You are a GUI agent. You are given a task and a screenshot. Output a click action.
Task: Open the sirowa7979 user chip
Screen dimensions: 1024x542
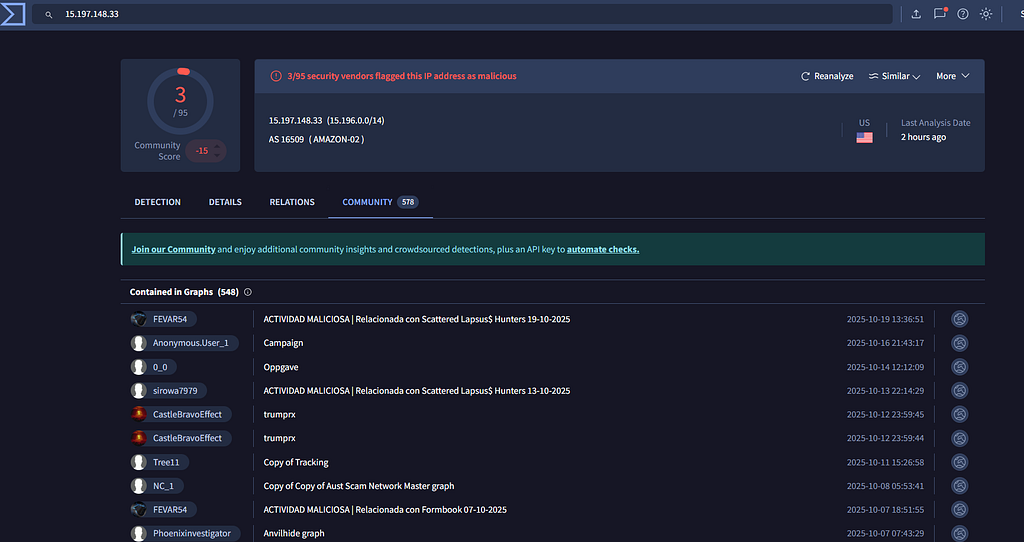168,391
